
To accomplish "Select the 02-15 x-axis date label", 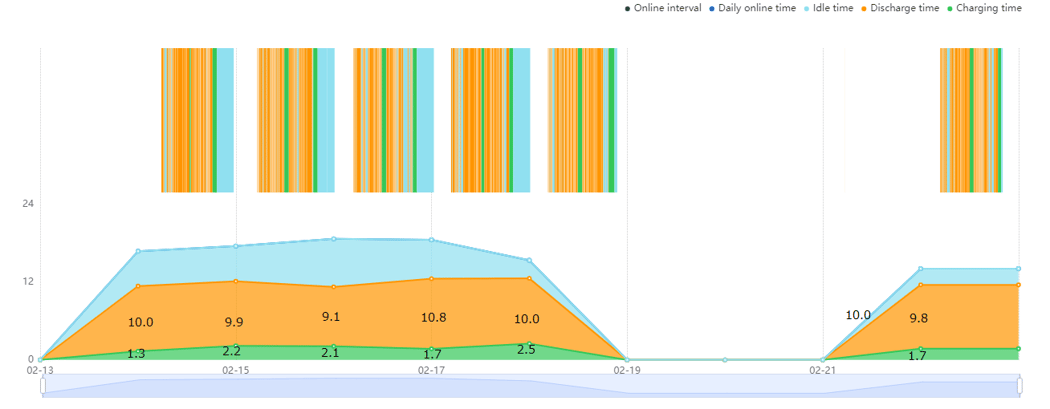I will tap(236, 370).
